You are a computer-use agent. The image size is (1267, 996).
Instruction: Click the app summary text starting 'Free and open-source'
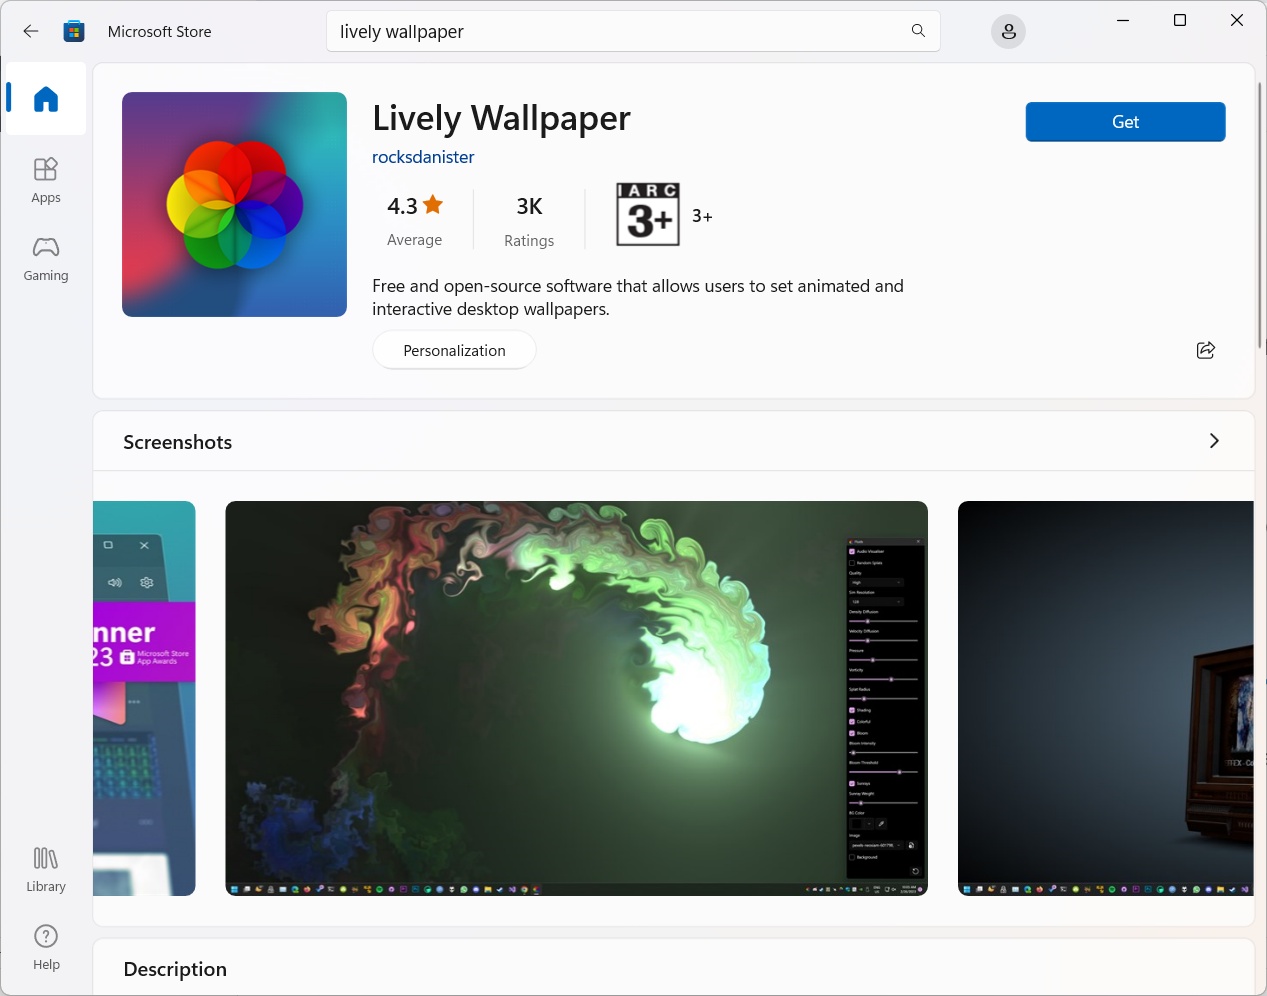tap(637, 297)
